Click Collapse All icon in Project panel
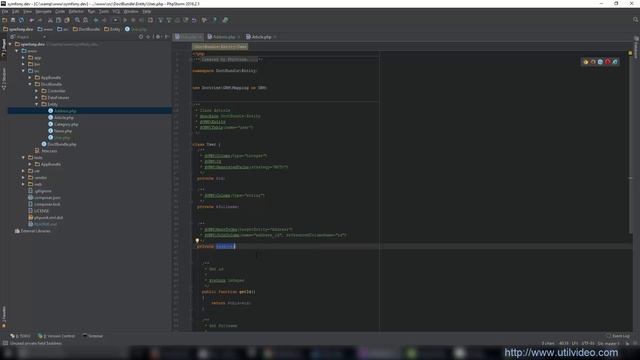This screenshot has height=360, width=640. pyautogui.click(x=148, y=37)
